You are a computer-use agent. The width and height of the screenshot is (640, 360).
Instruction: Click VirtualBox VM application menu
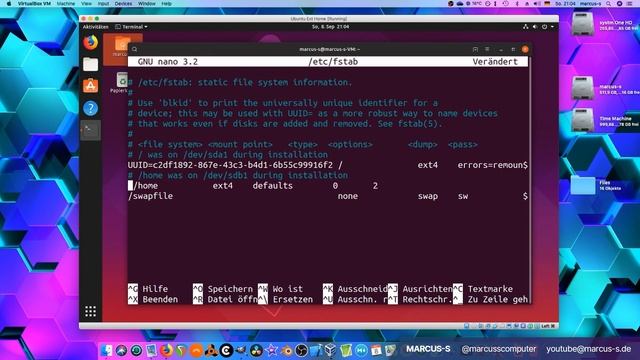(x=34, y=4)
